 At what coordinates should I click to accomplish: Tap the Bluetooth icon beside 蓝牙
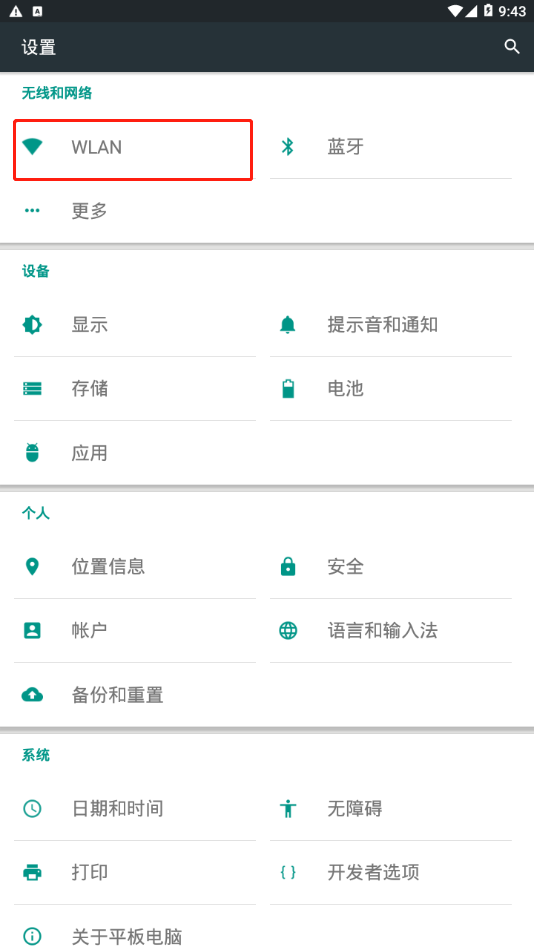288,146
